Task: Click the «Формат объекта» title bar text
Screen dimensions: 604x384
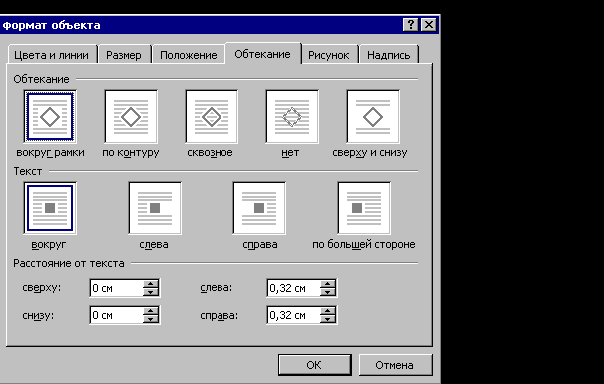Action: point(51,25)
